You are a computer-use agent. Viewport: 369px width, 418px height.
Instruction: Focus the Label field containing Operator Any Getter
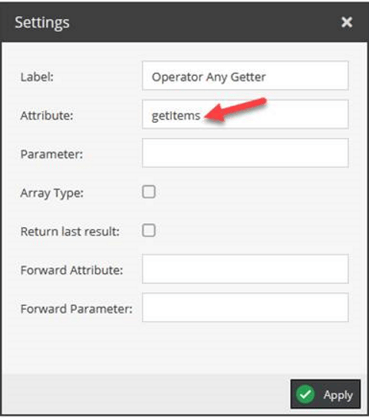pos(245,76)
